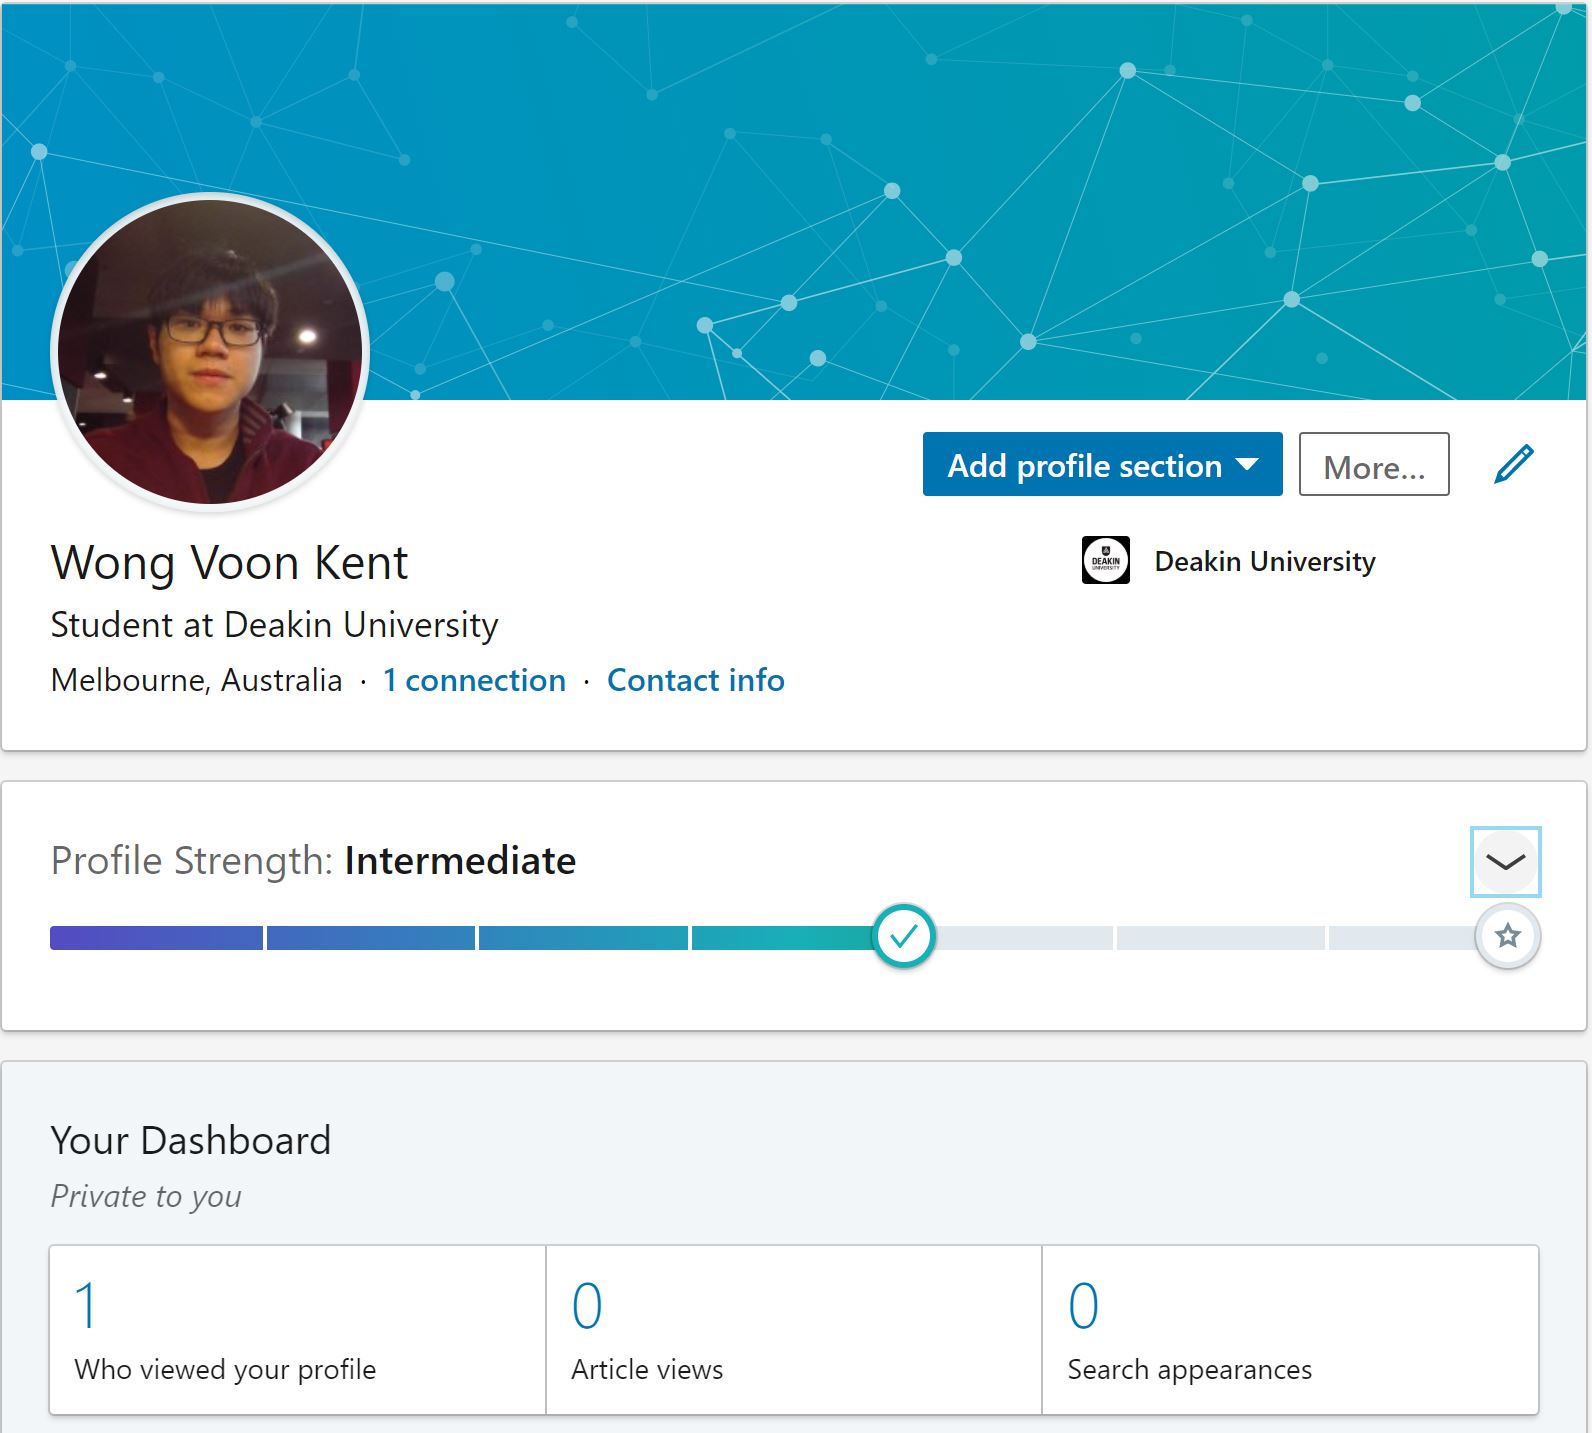The height and width of the screenshot is (1433, 1592).
Task: Select the Article views dashboard card
Action: [x=793, y=1329]
